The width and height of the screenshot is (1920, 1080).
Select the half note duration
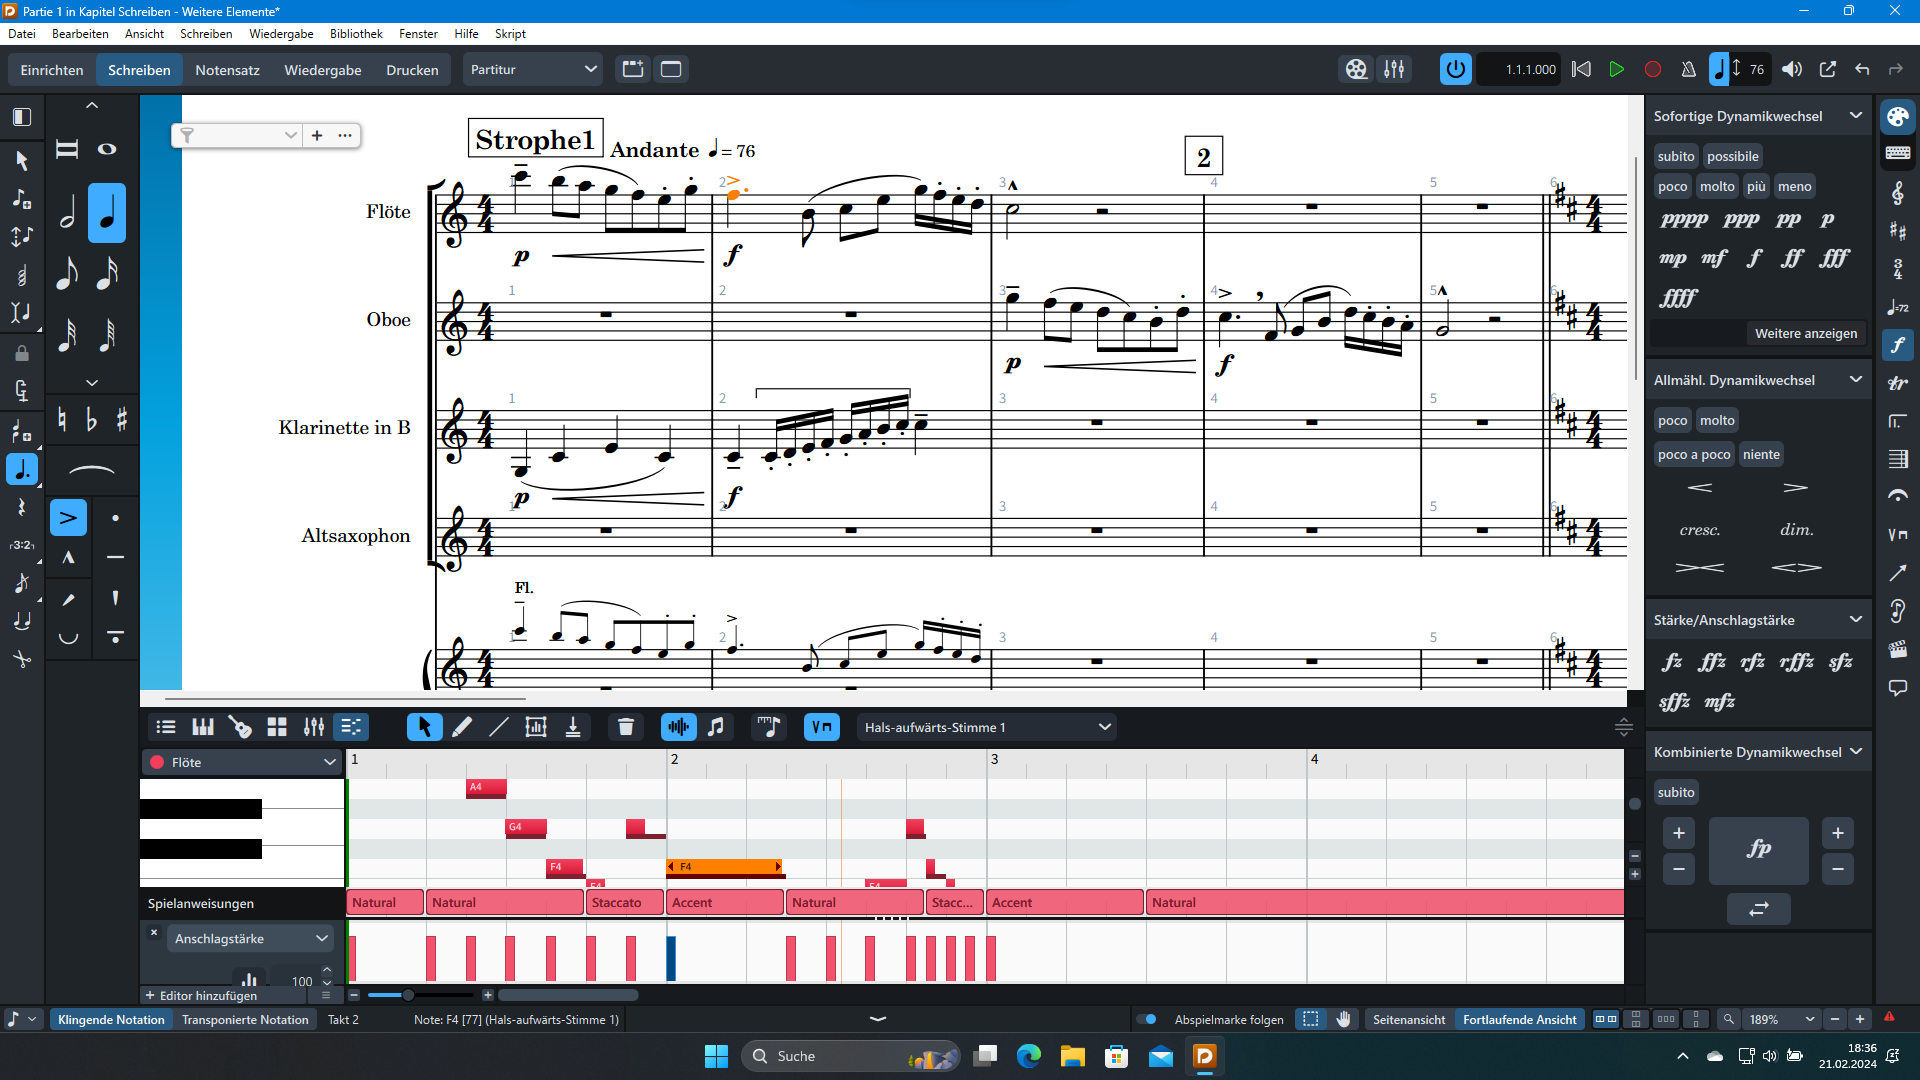tap(68, 213)
